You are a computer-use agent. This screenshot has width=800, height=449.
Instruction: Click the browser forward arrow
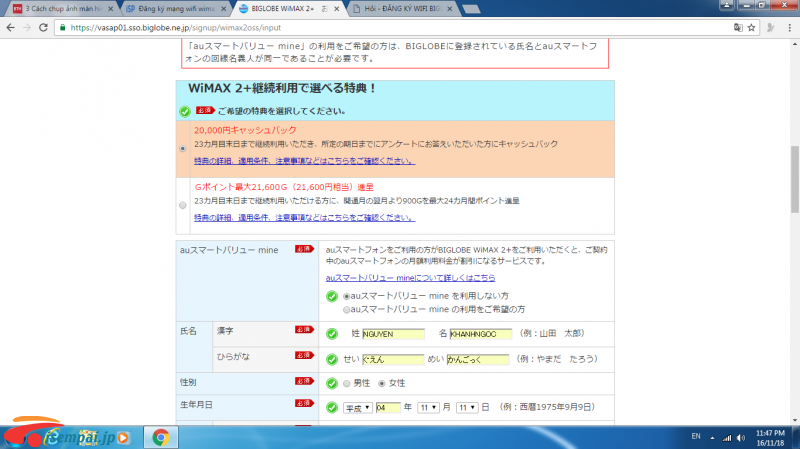[27, 28]
